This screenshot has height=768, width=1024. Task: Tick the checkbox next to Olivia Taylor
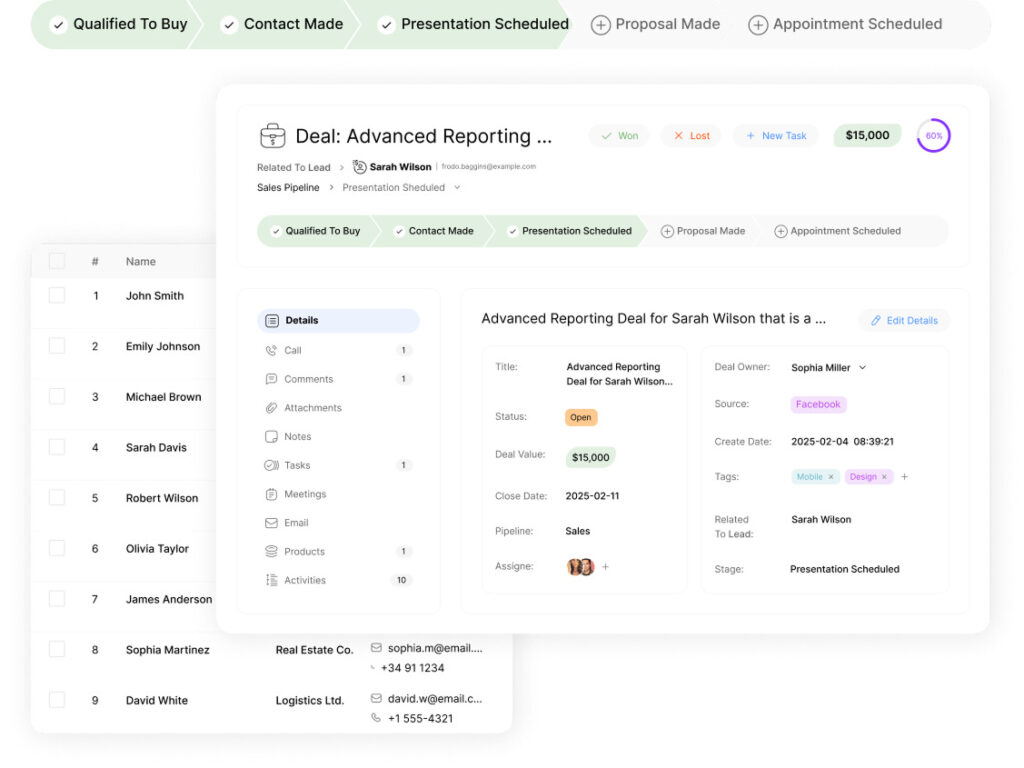57,549
